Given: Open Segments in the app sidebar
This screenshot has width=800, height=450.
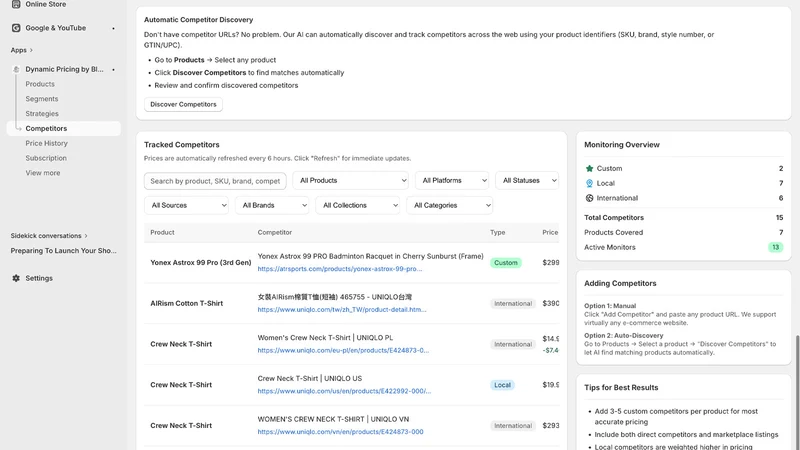Looking at the screenshot, I should (42, 99).
